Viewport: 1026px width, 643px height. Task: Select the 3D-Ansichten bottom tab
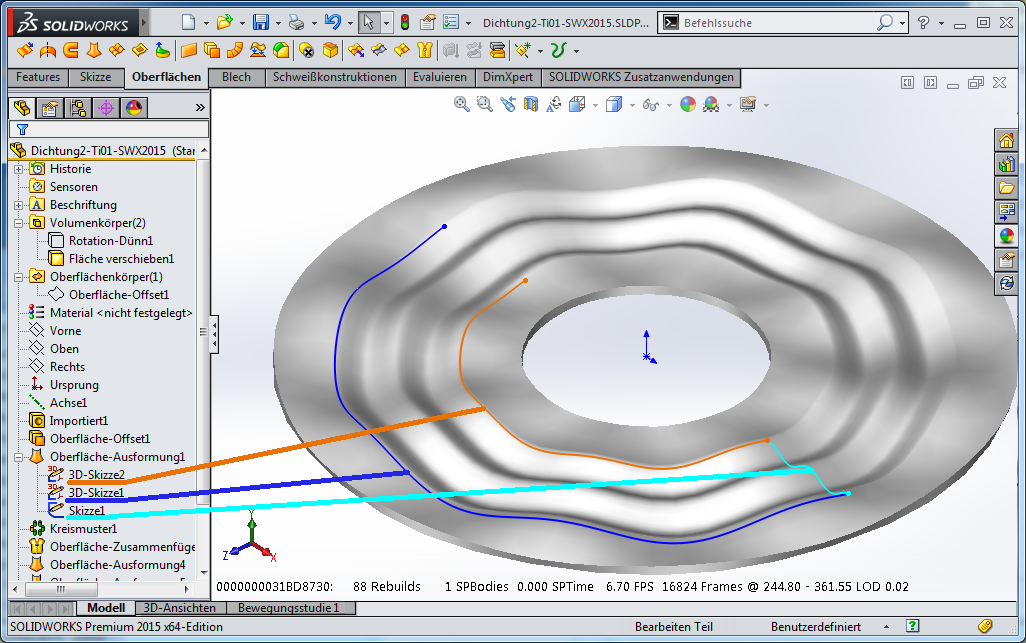pyautogui.click(x=180, y=608)
